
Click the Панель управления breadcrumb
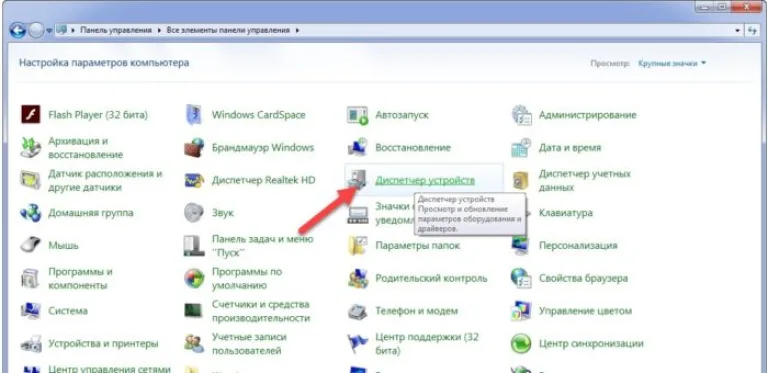tap(116, 30)
